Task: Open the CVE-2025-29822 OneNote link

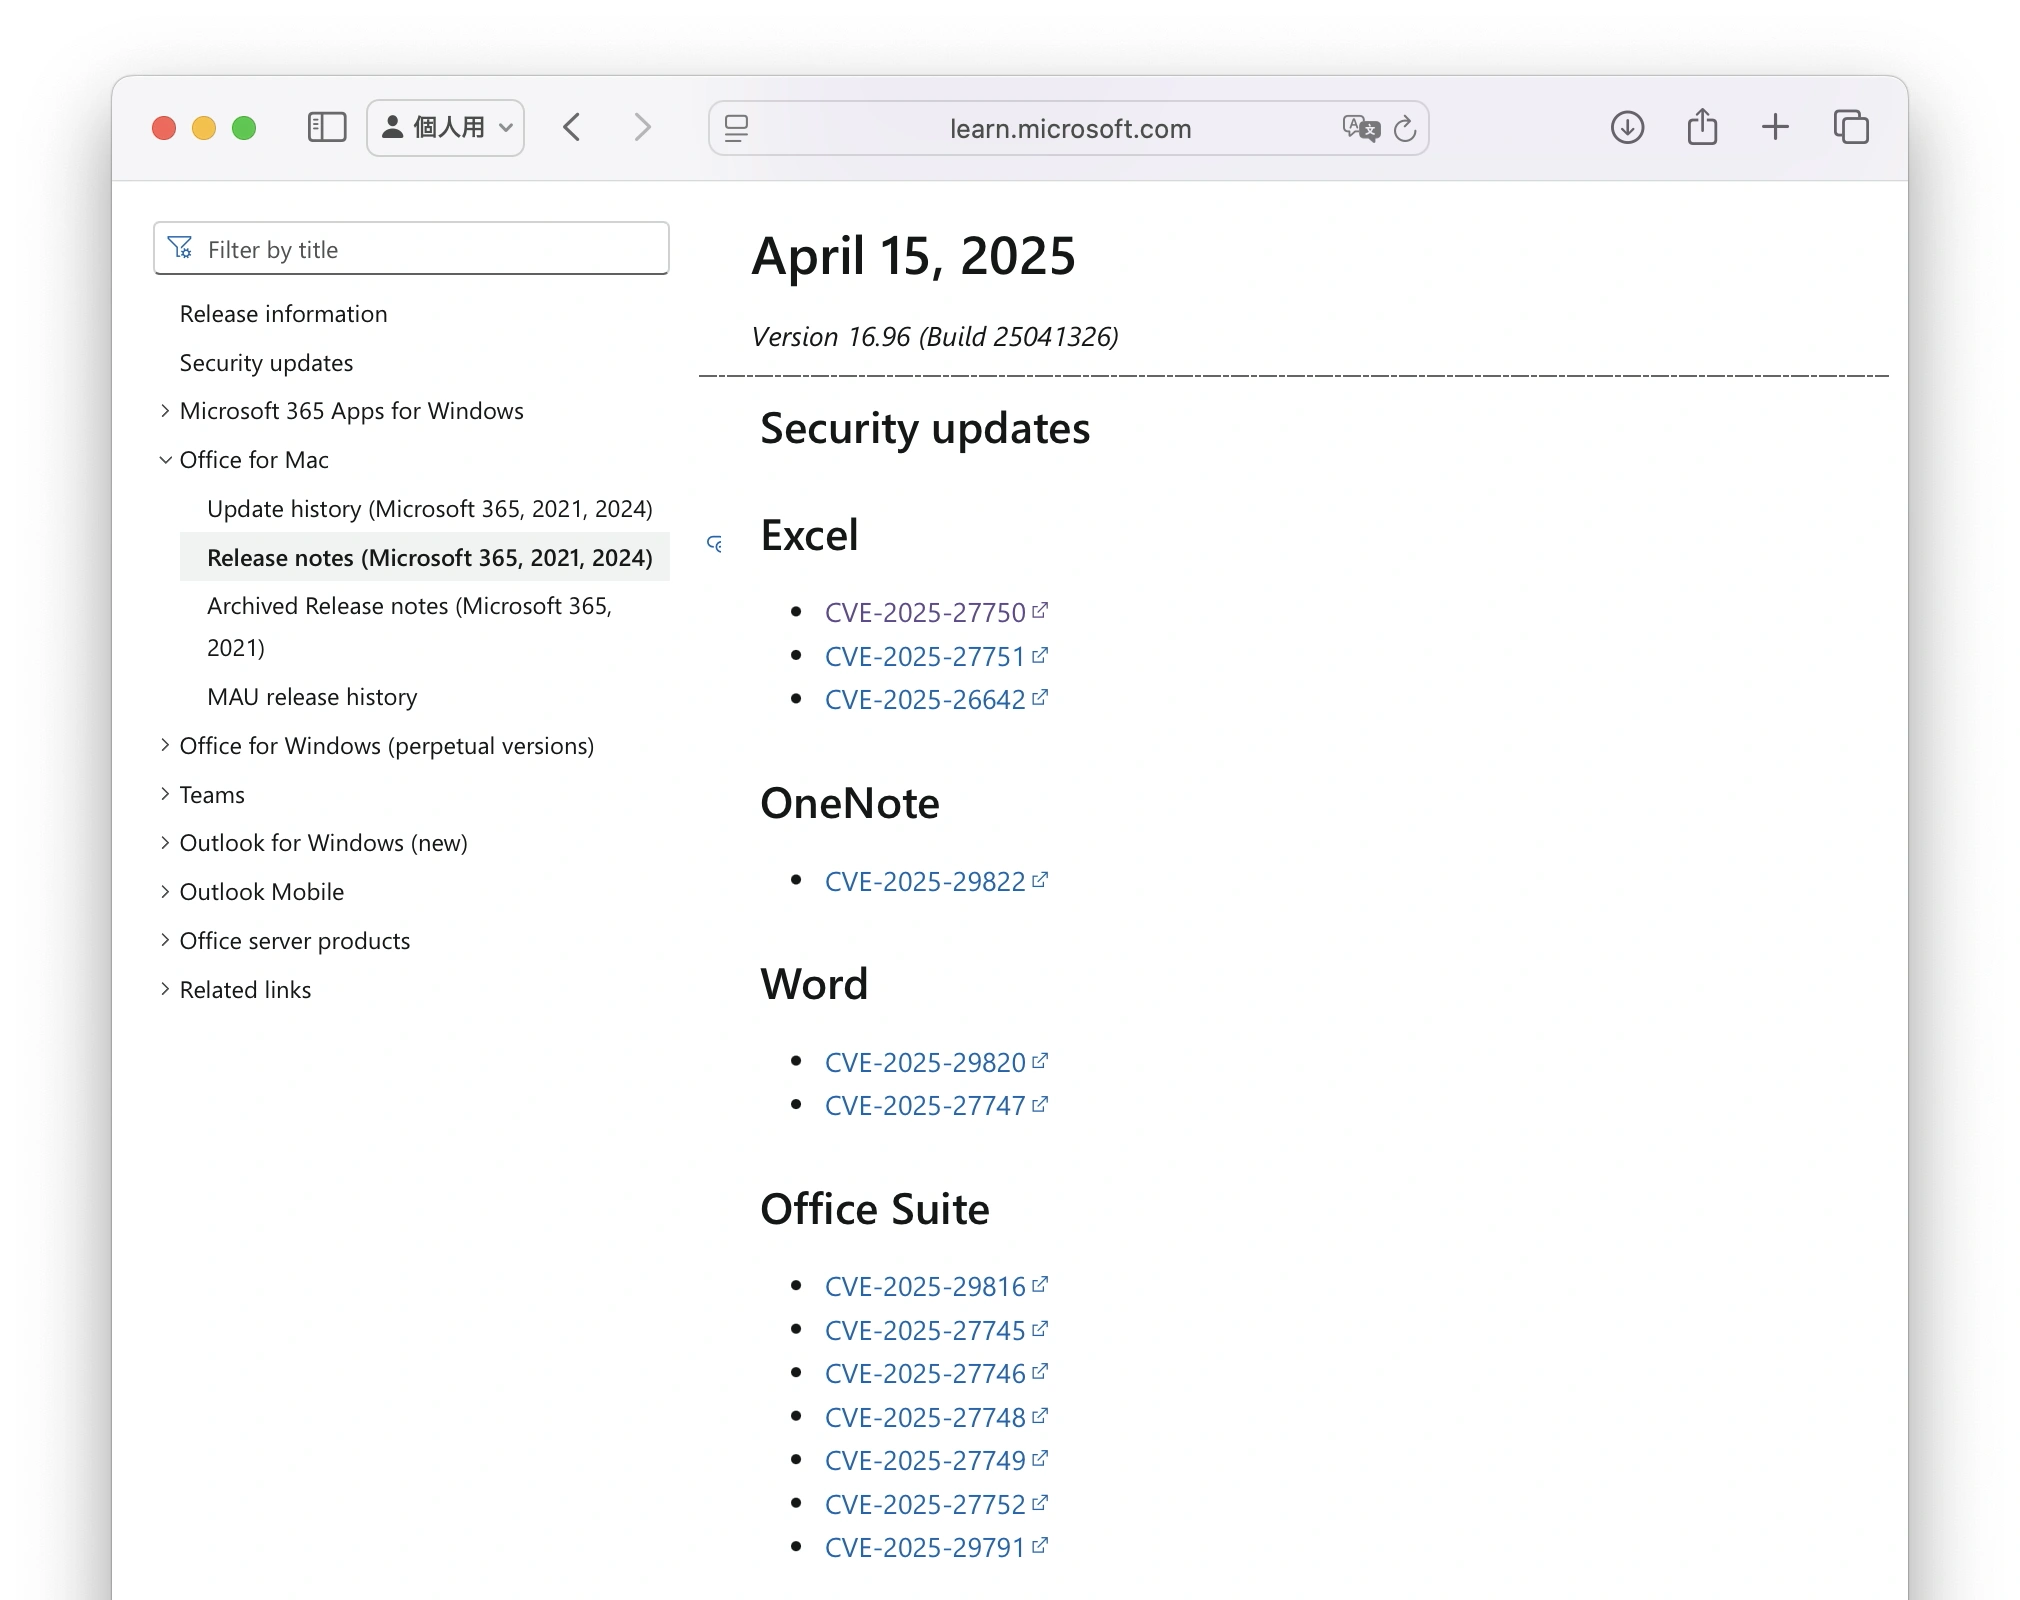Action: [925, 881]
